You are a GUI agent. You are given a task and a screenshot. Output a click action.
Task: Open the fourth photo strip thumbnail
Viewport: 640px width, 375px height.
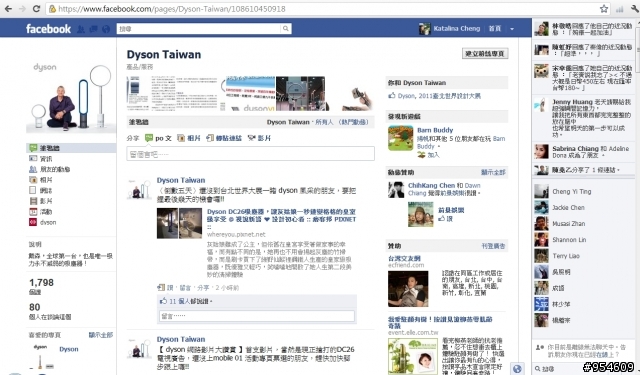[x=300, y=93]
